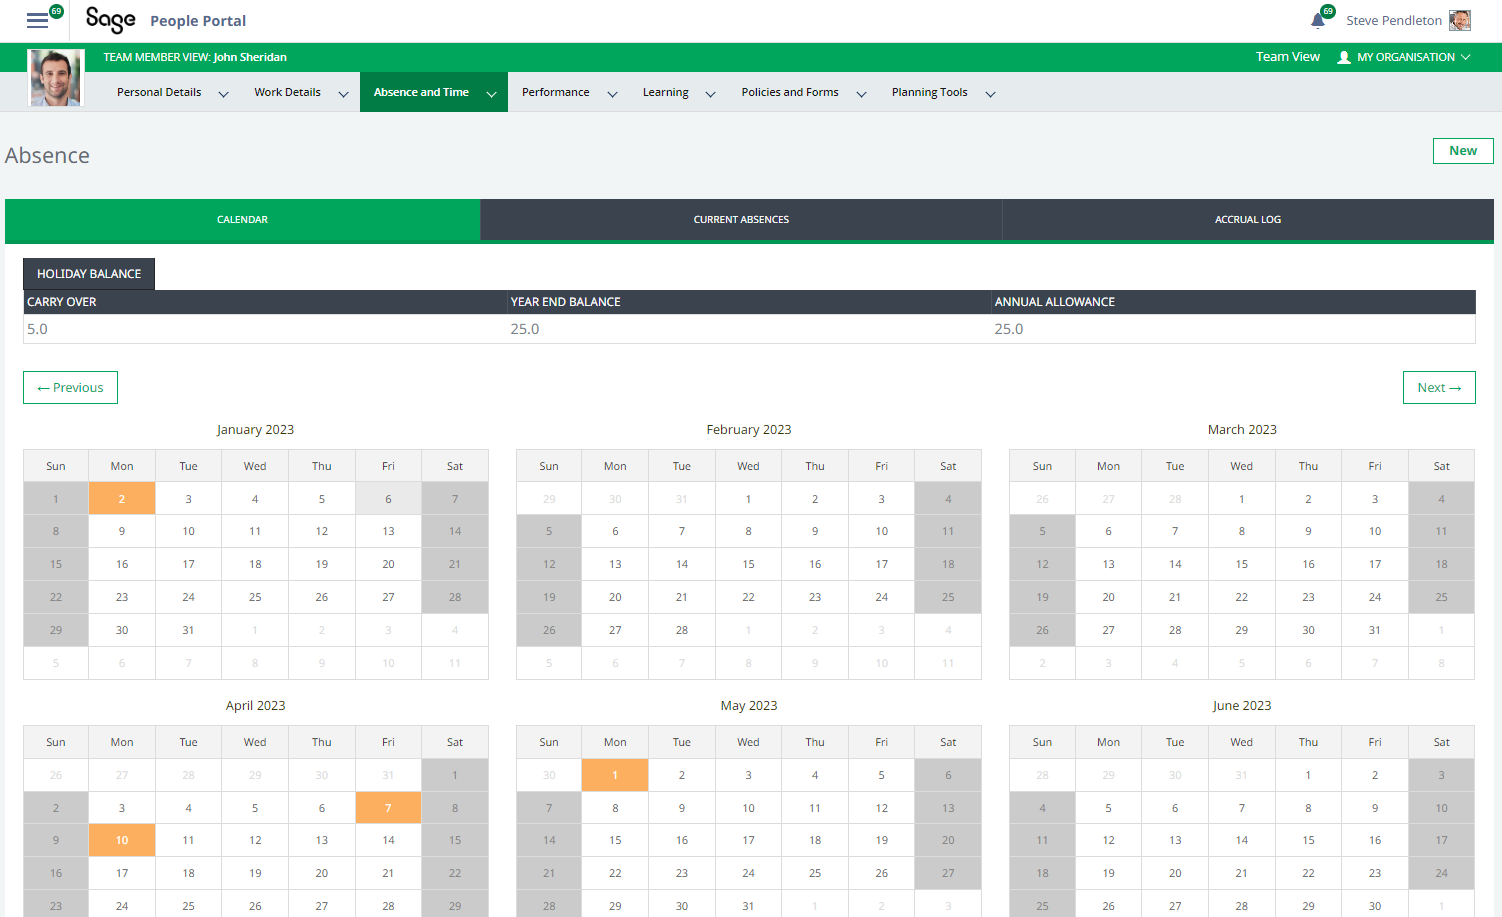Select highlighted April 7 in calendar
The height and width of the screenshot is (917, 1502).
388,808
